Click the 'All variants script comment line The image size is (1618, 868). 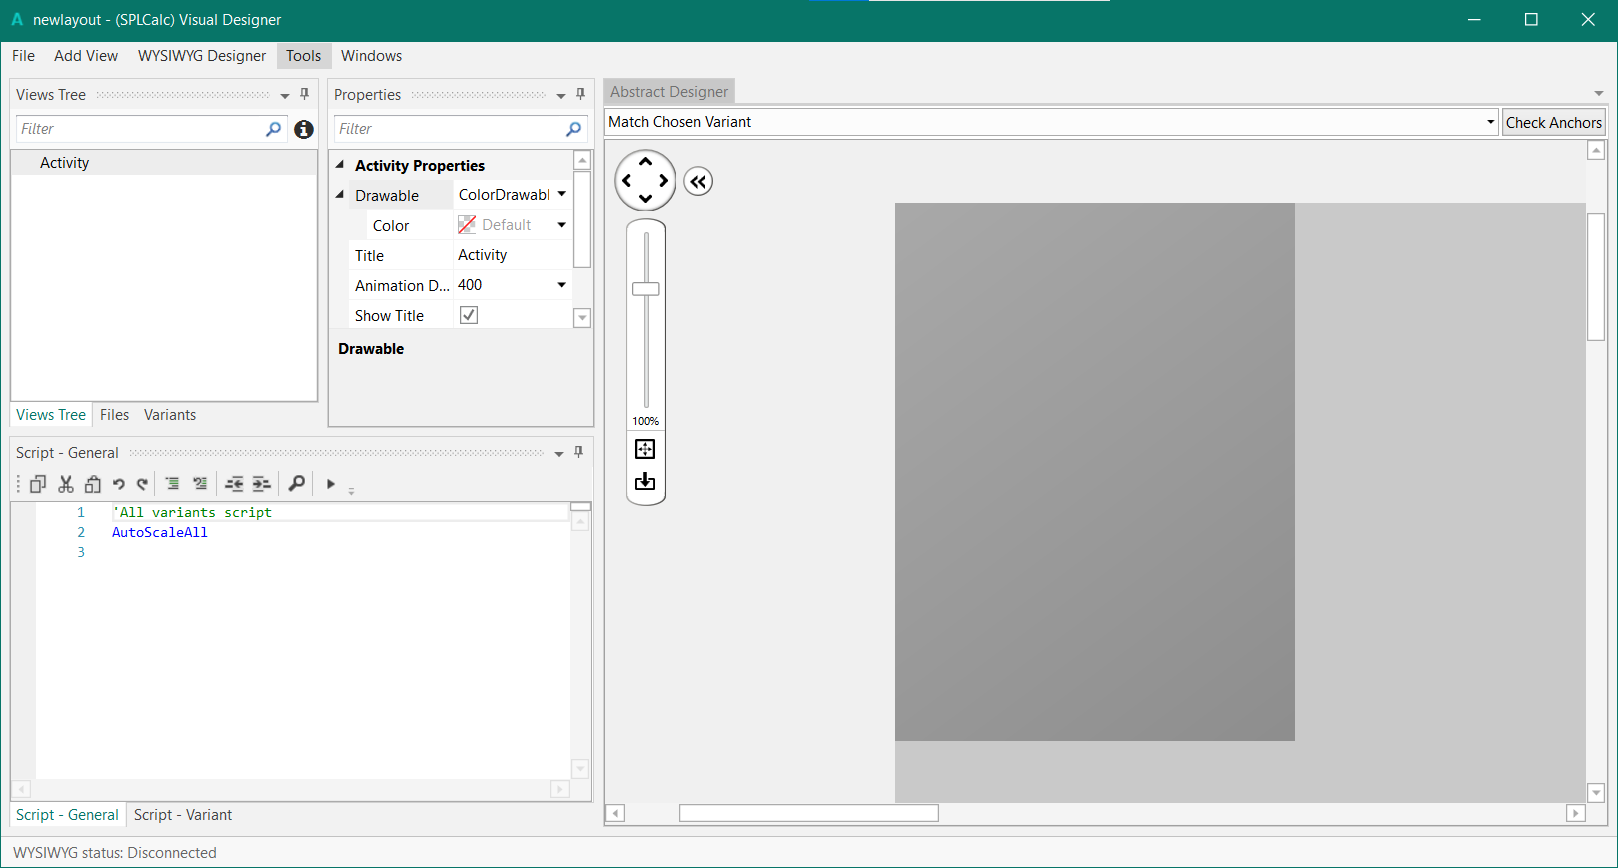192,512
